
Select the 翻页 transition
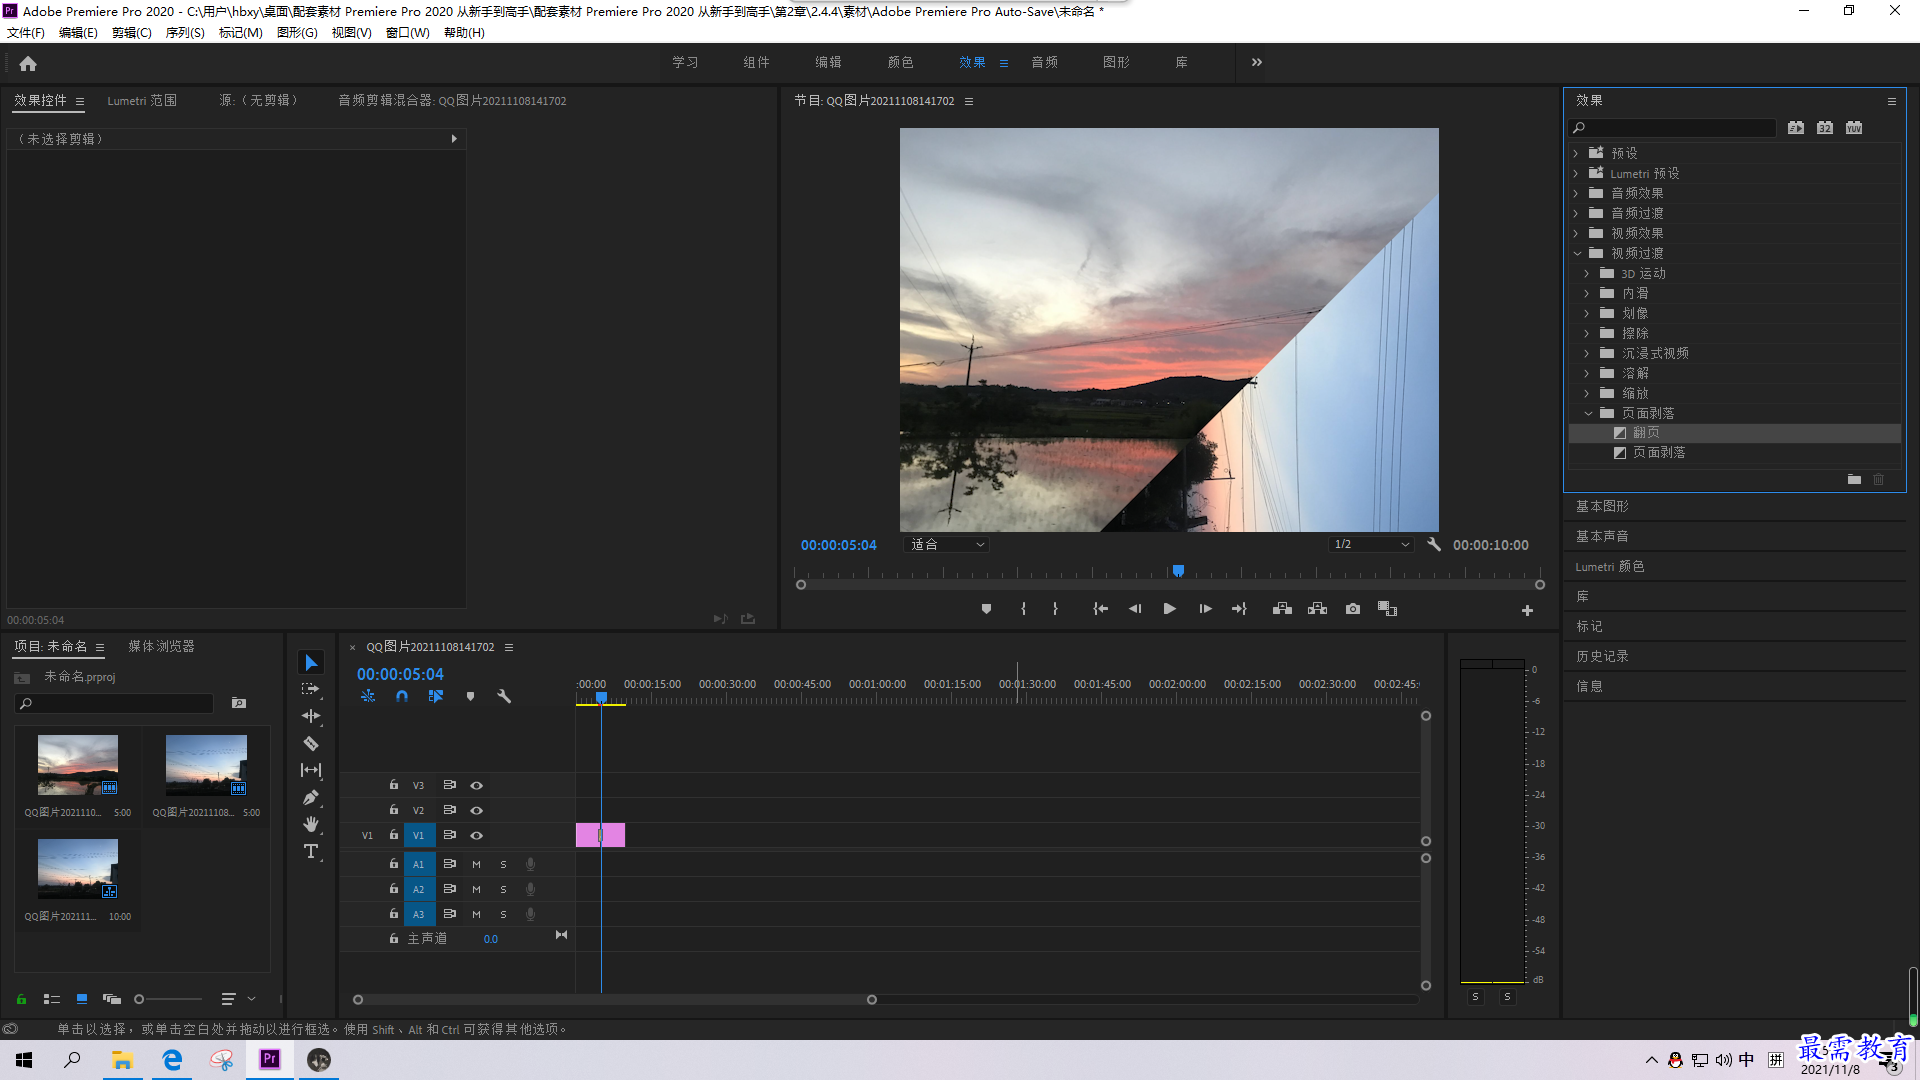coord(1646,433)
